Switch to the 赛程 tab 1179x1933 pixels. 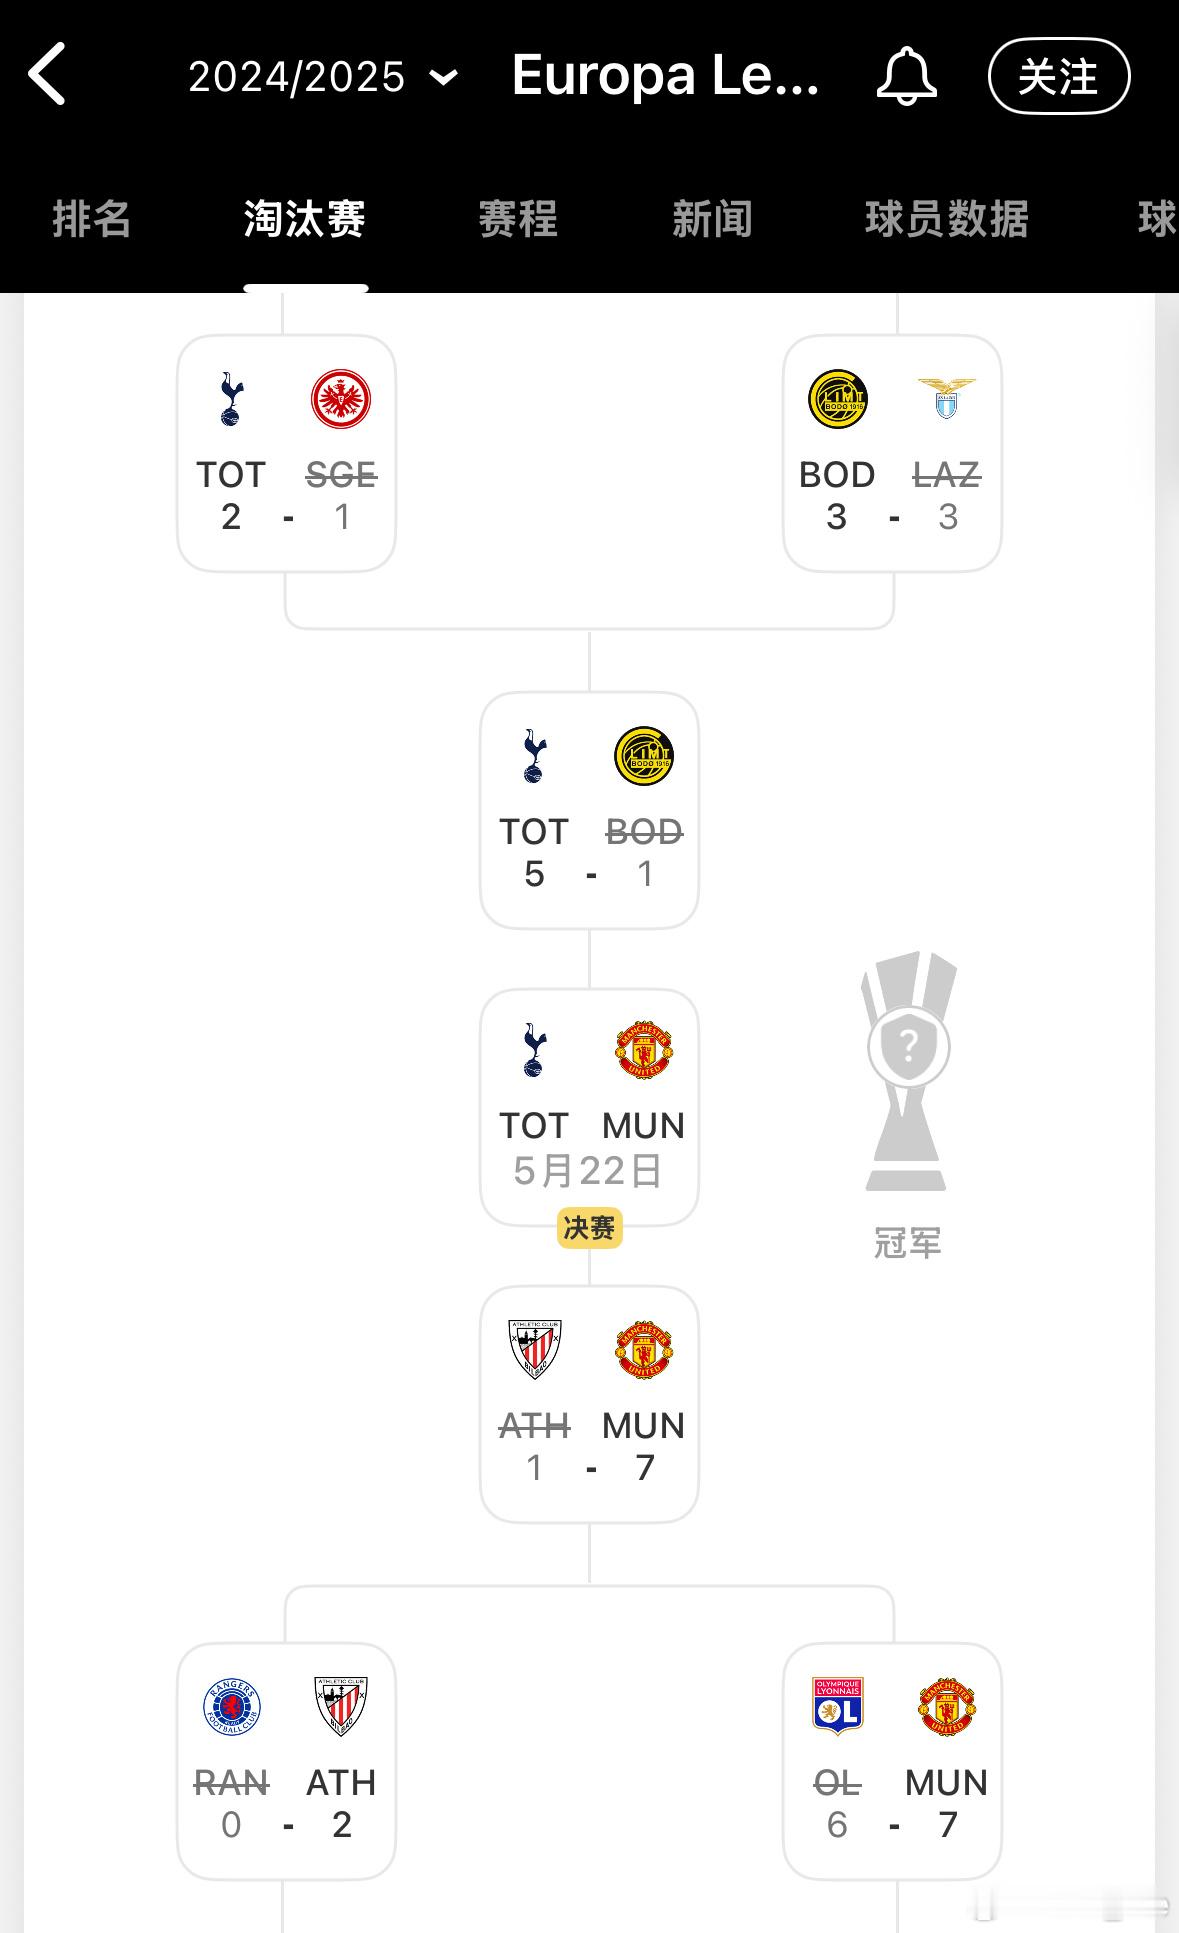[518, 219]
